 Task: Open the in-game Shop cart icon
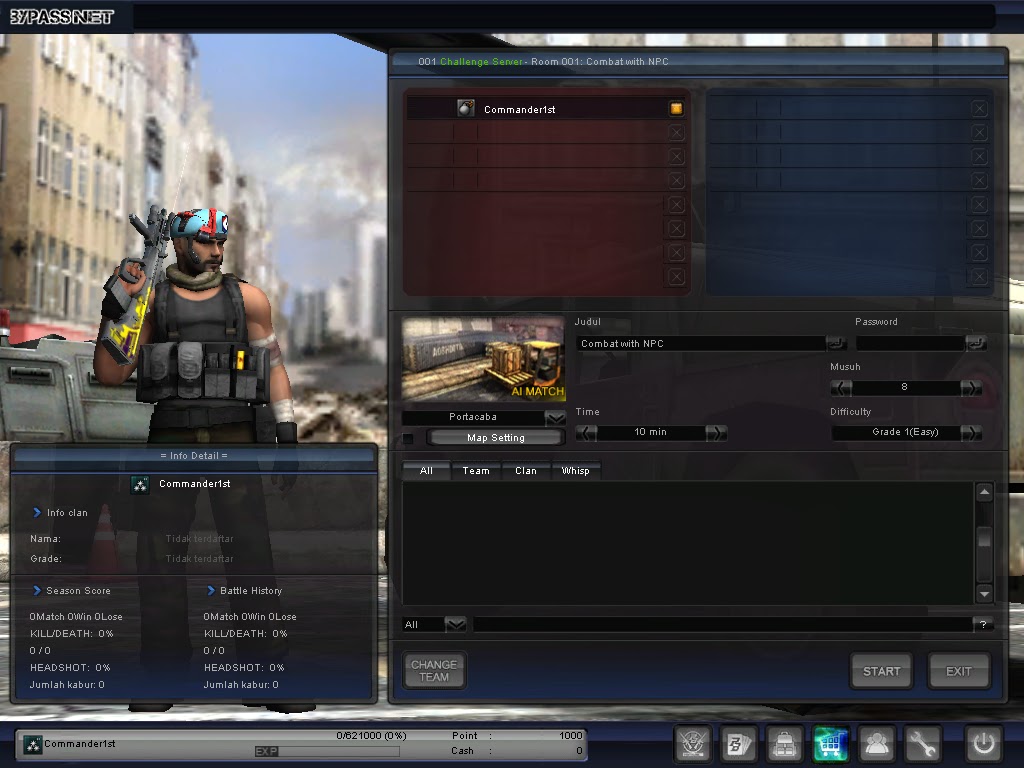(x=830, y=744)
